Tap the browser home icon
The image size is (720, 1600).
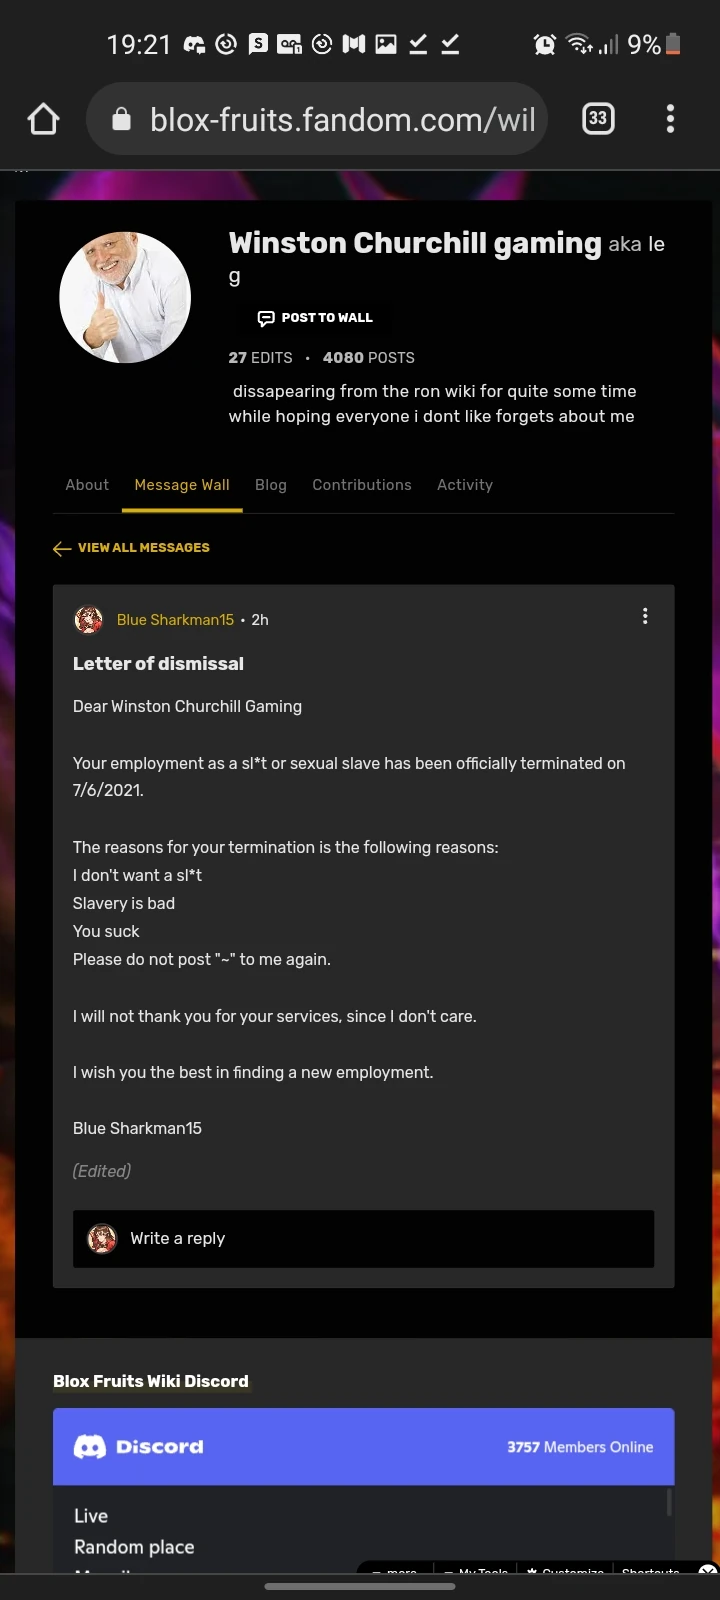(43, 120)
